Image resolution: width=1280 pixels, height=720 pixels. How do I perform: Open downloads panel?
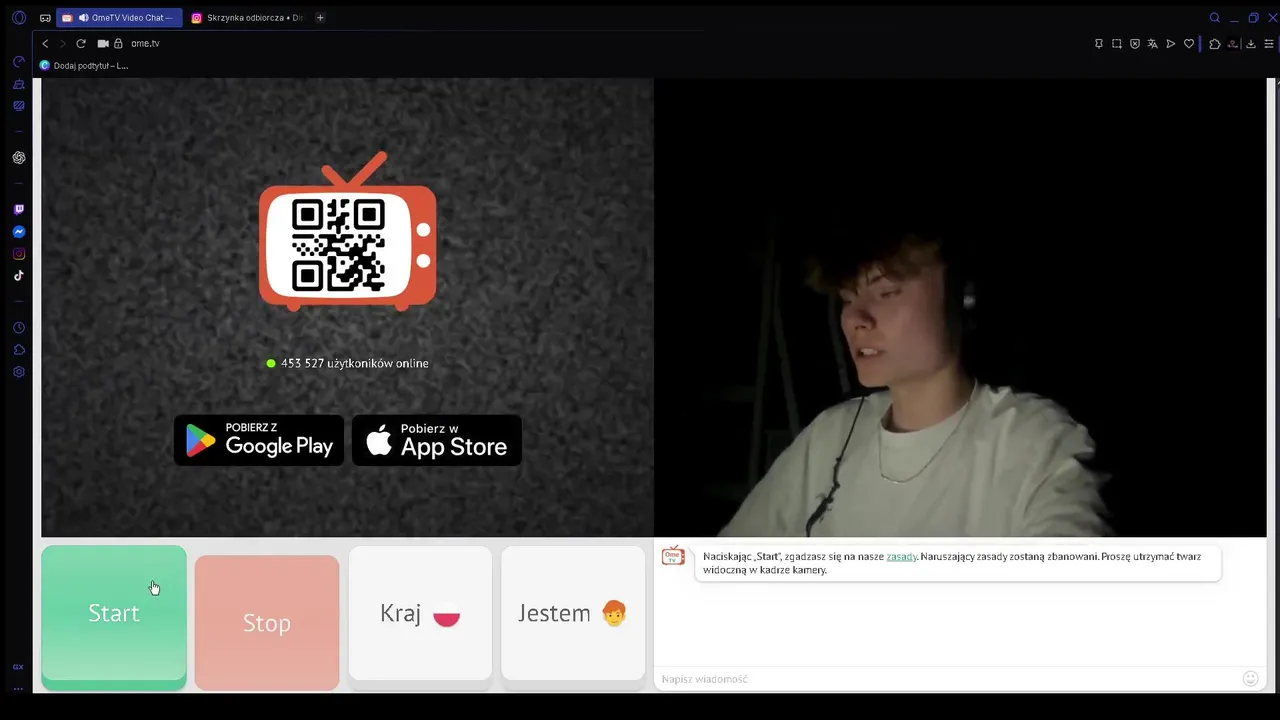point(1250,44)
